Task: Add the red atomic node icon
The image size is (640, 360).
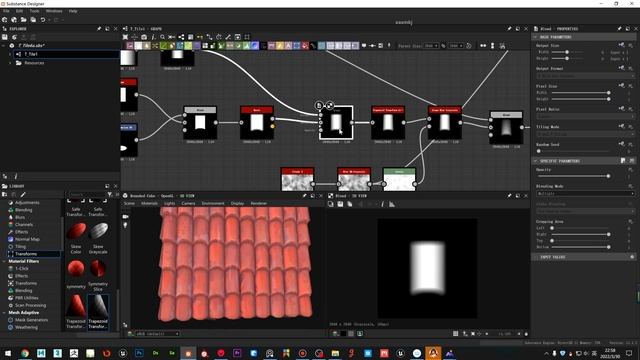Action: (305, 46)
